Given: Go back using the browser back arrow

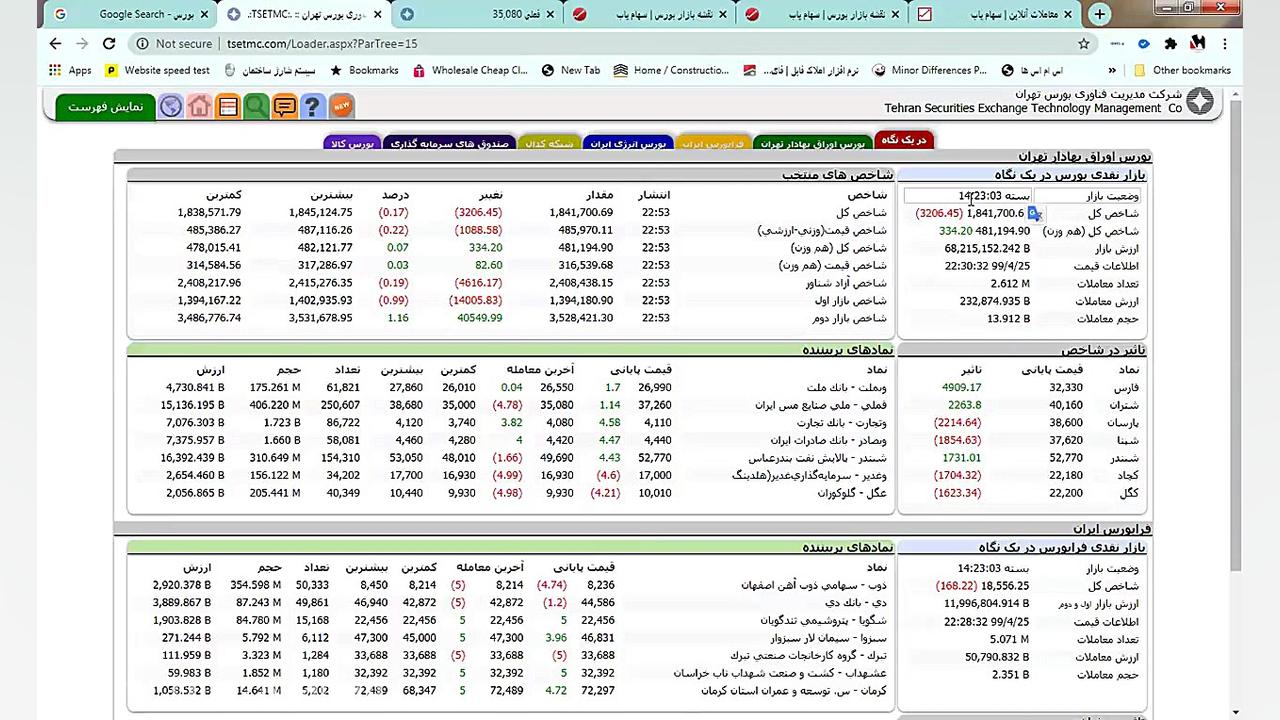Looking at the screenshot, I should click(x=55, y=43).
